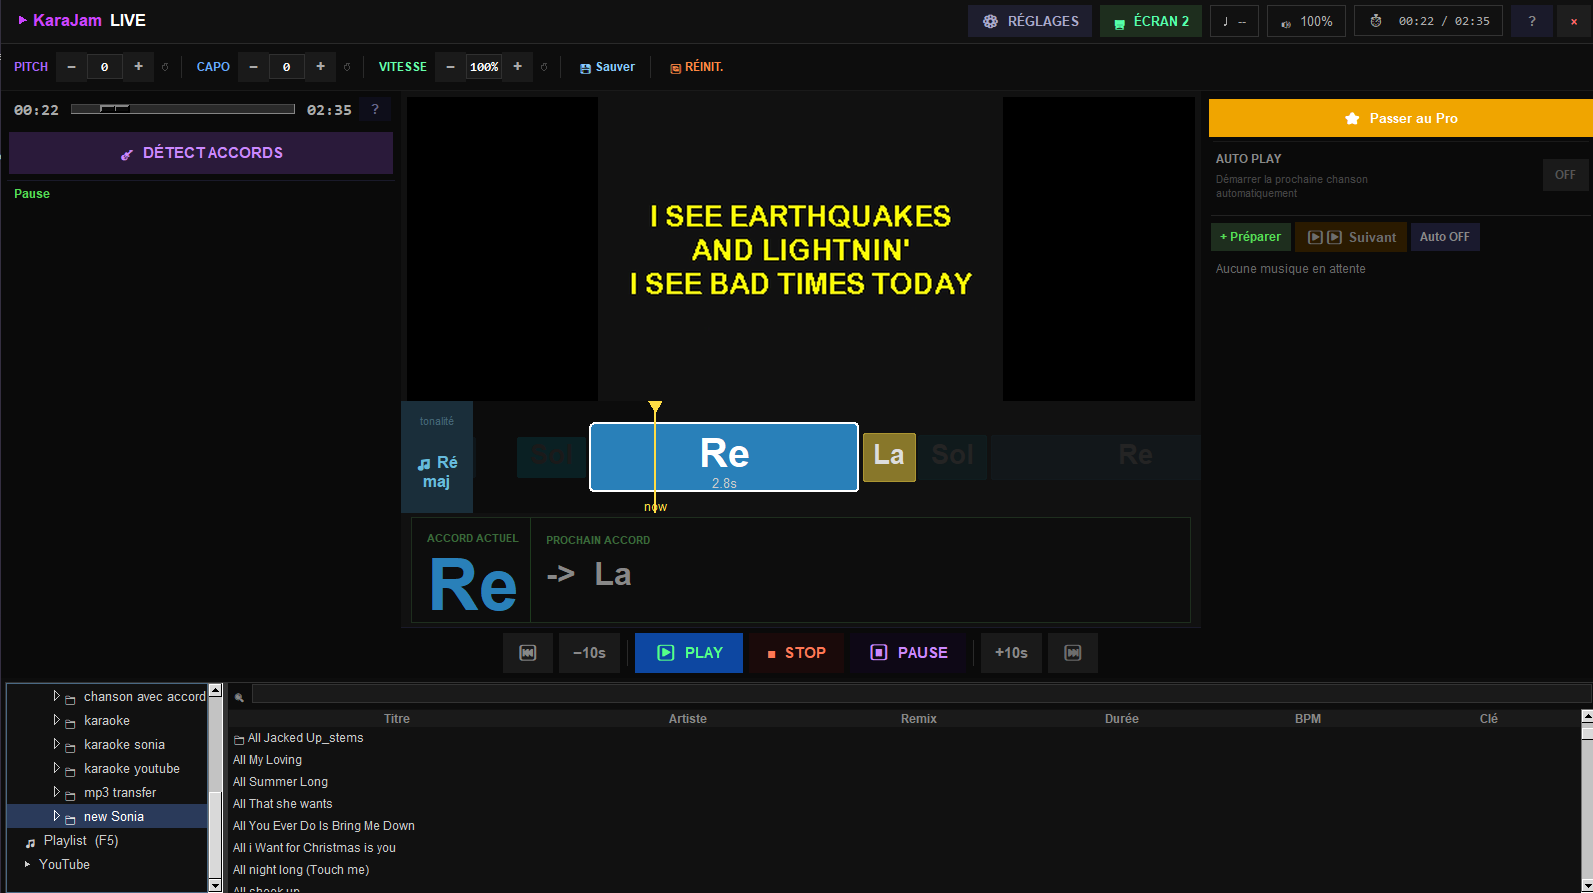
Task: Click the vitesse 100% value field
Action: click(484, 67)
